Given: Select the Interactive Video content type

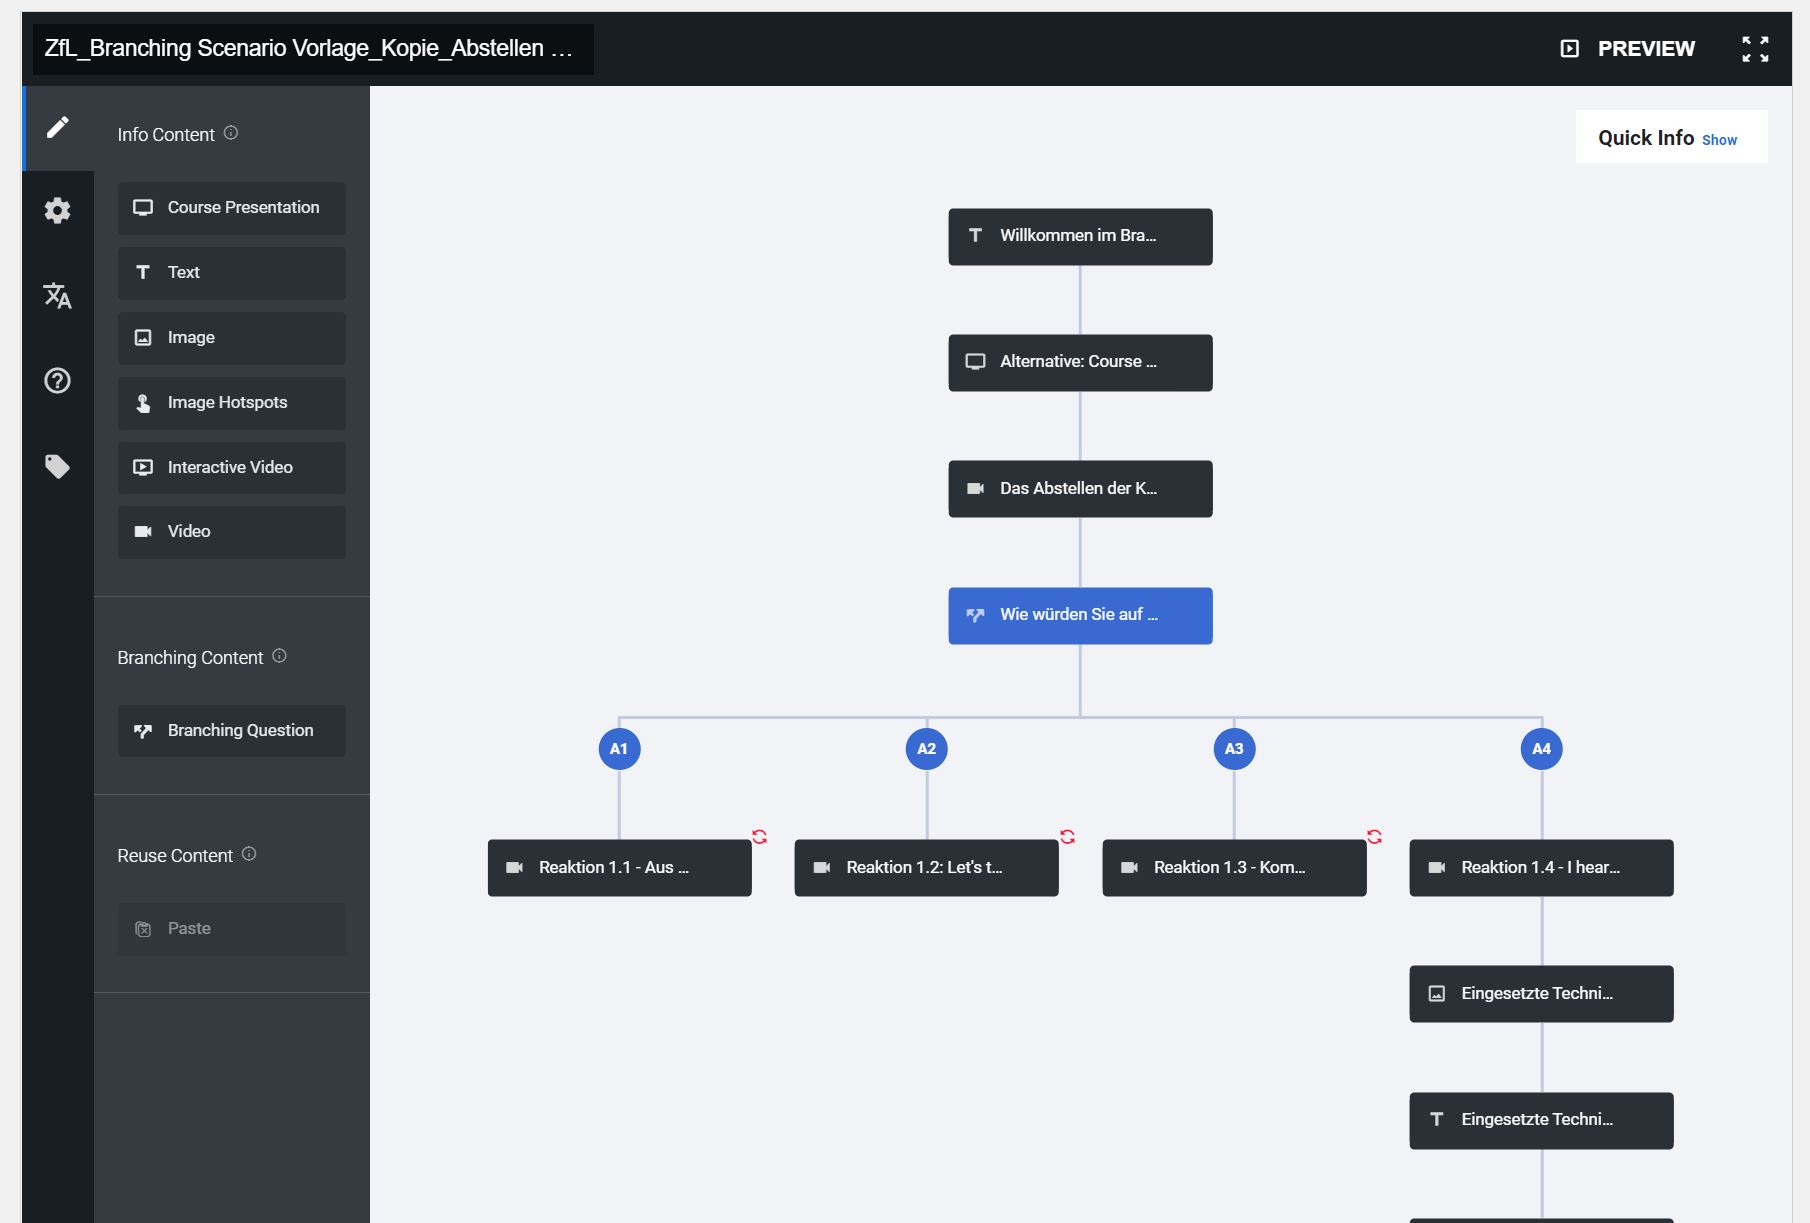Looking at the screenshot, I should pos(231,467).
